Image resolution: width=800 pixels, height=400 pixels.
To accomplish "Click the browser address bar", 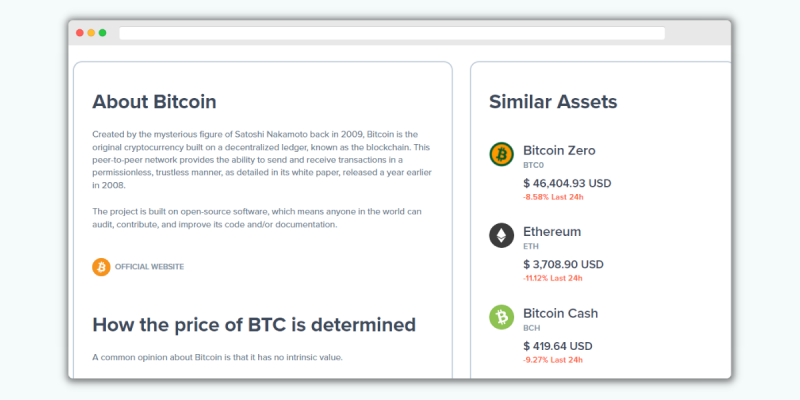I will click(392, 33).
